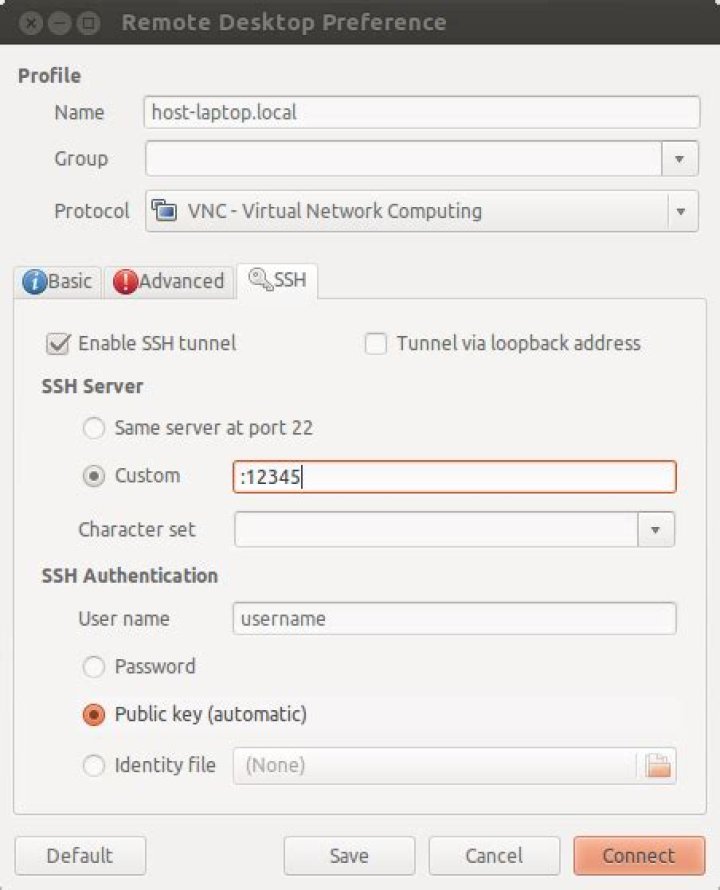
Task: Enable Tunnel via loopback address
Action: tap(376, 343)
